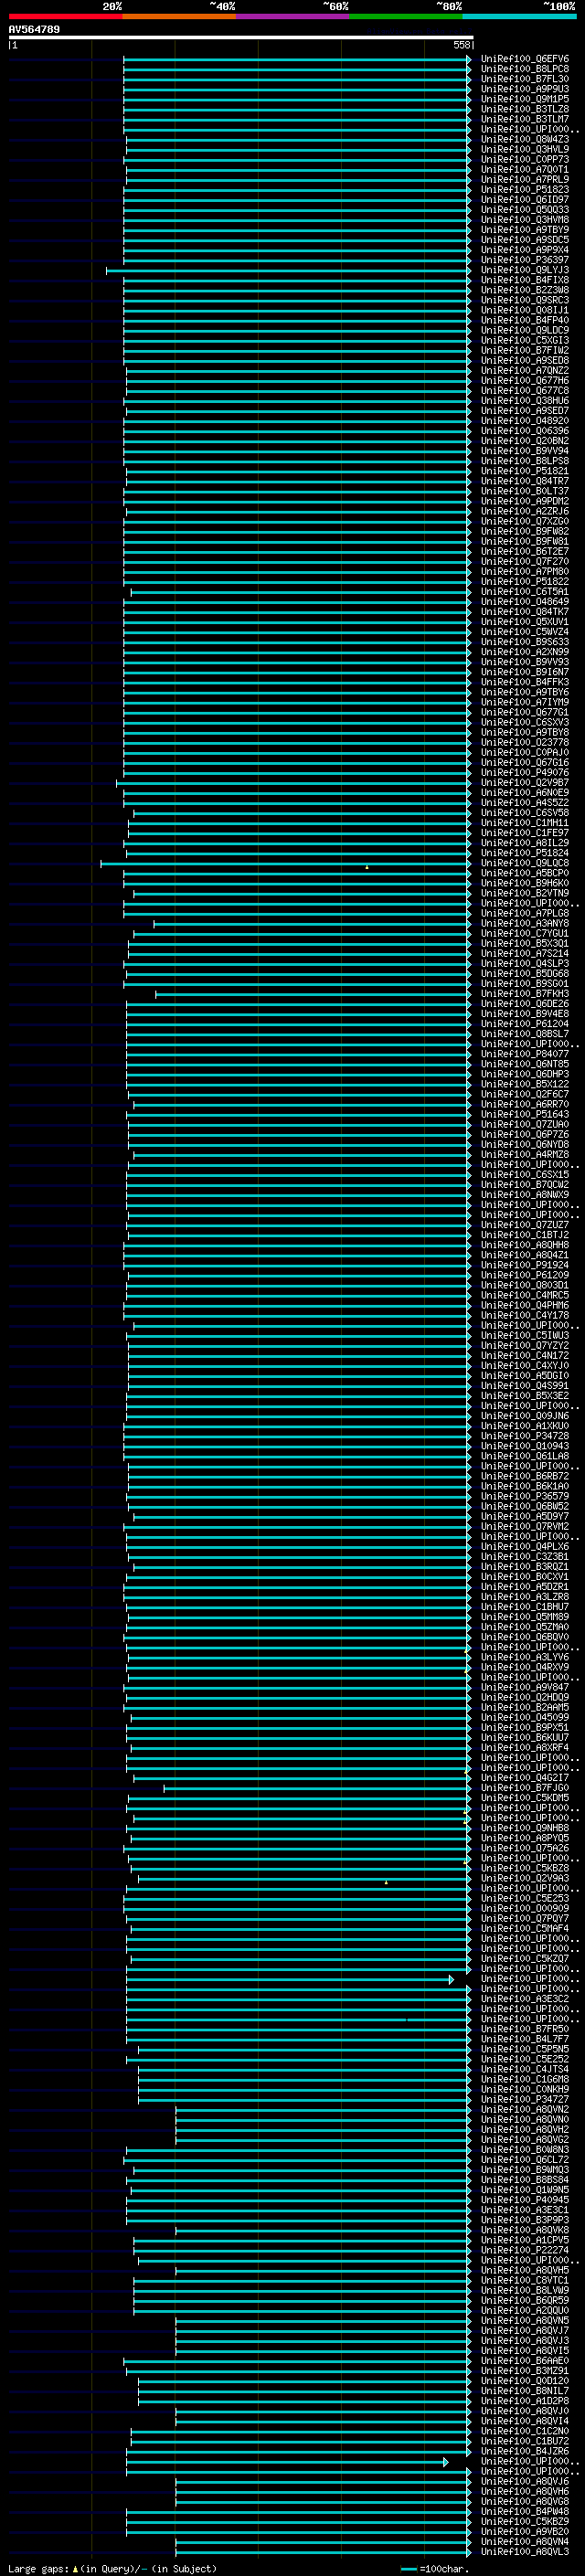585x2576 pixels.
Task: Select the UniRef100_P61204 label
Action: pos(524,1024)
